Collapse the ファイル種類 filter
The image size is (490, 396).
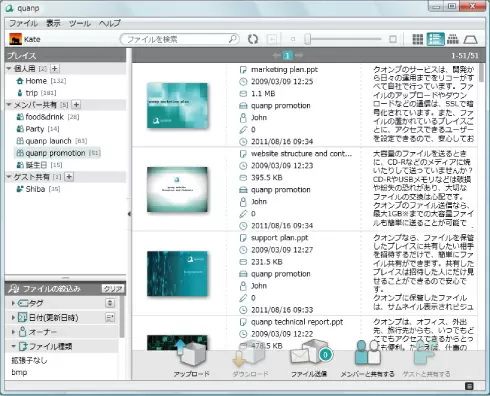(x=13, y=346)
